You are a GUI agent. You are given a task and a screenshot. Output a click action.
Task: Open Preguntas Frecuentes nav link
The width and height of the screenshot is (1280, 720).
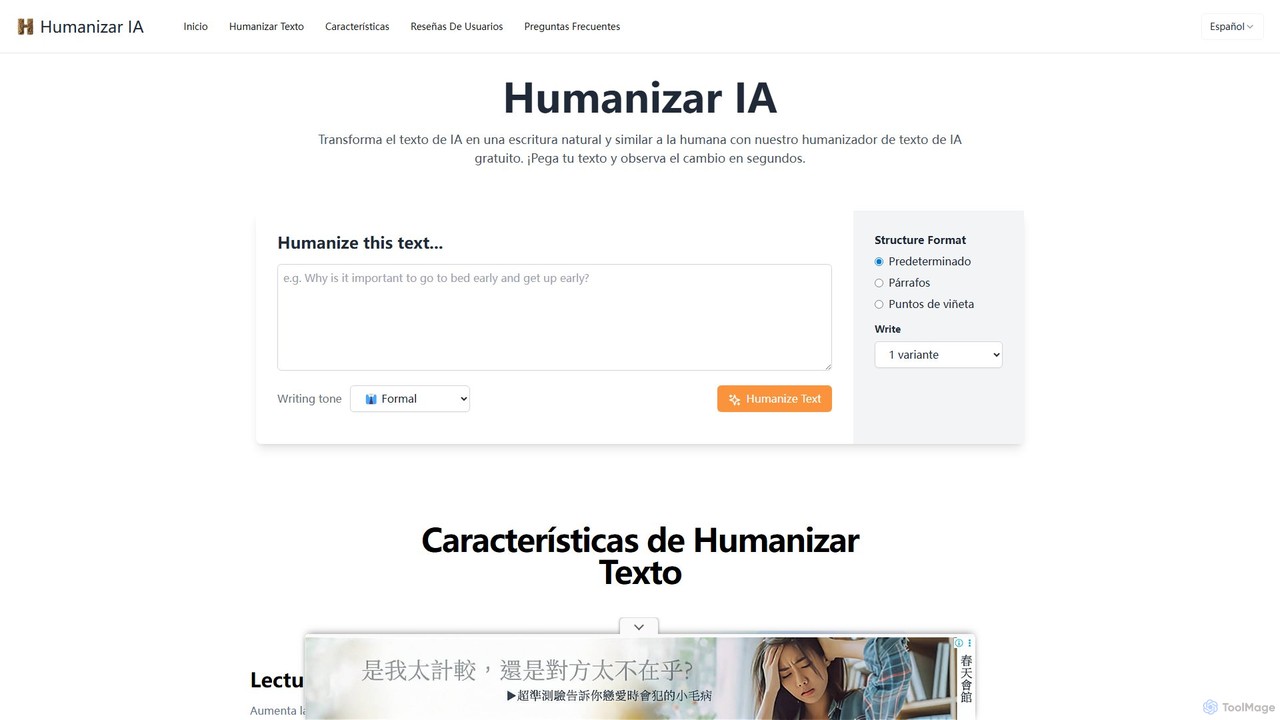(572, 27)
